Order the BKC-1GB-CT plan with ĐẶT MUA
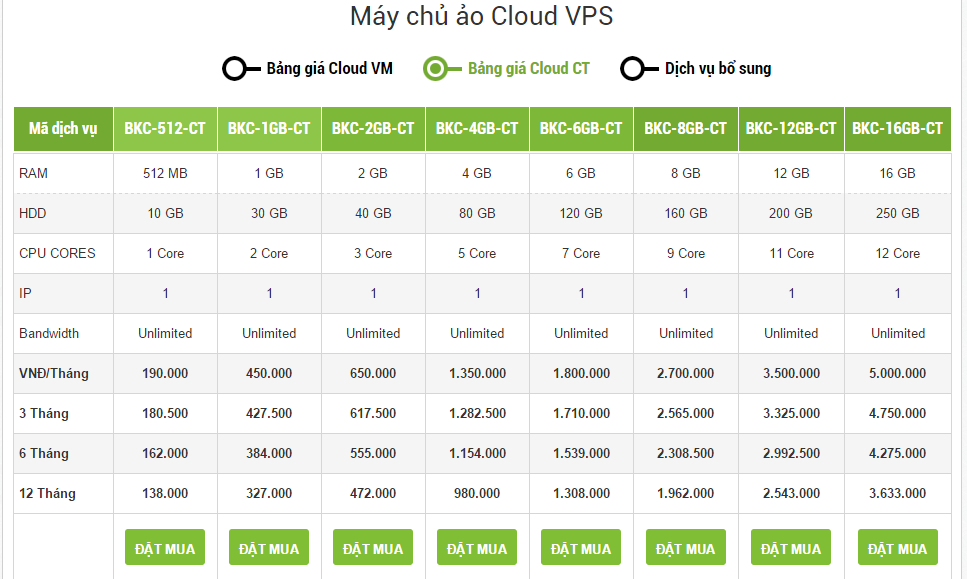This screenshot has width=967, height=579. click(269, 547)
